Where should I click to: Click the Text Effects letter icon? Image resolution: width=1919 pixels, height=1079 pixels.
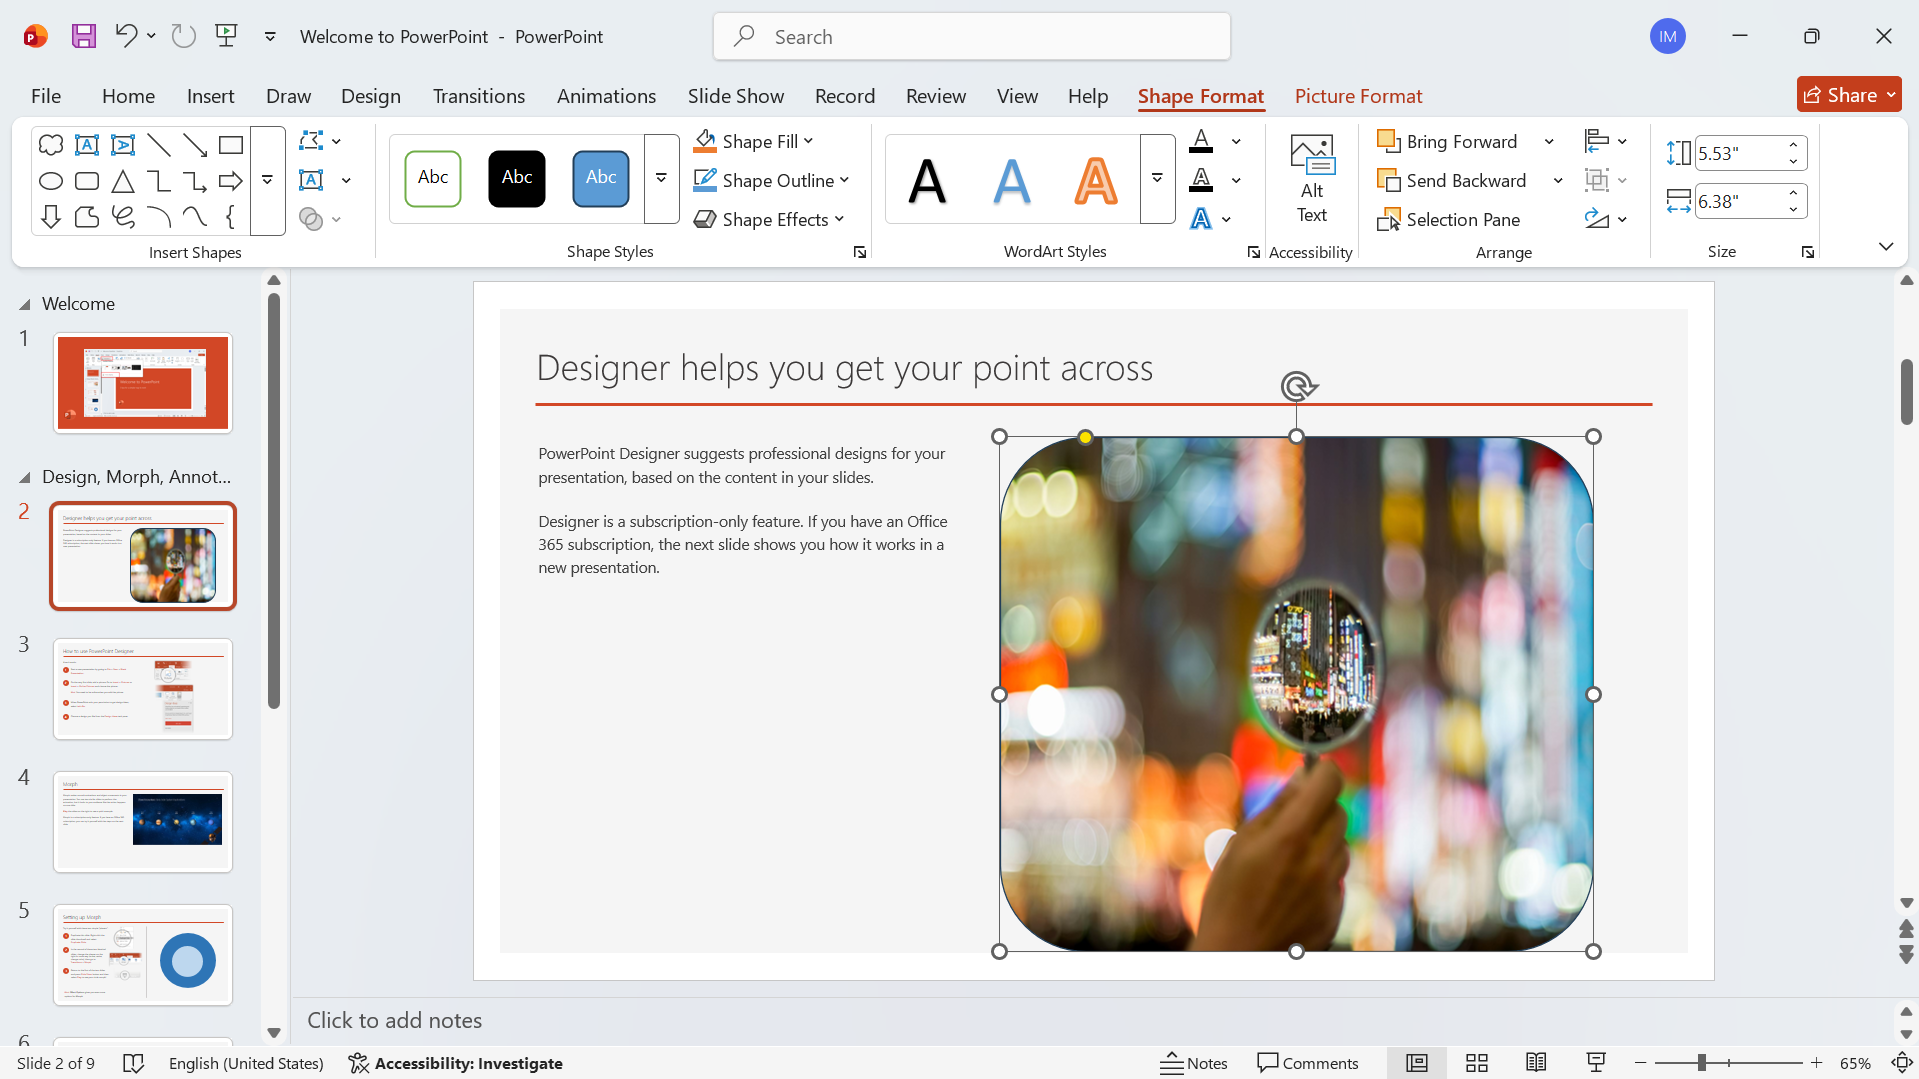click(1201, 219)
